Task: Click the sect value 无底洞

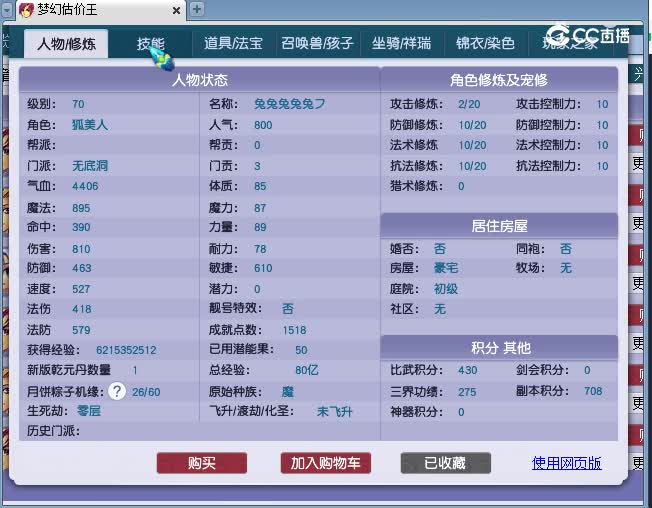Action: pos(90,166)
